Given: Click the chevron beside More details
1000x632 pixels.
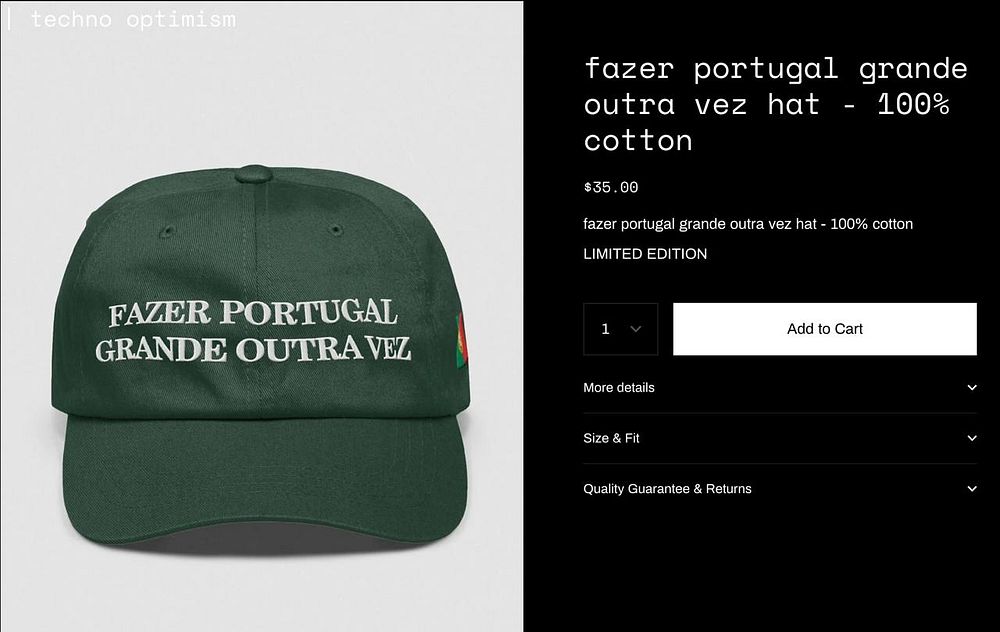Looking at the screenshot, I should click(x=972, y=388).
